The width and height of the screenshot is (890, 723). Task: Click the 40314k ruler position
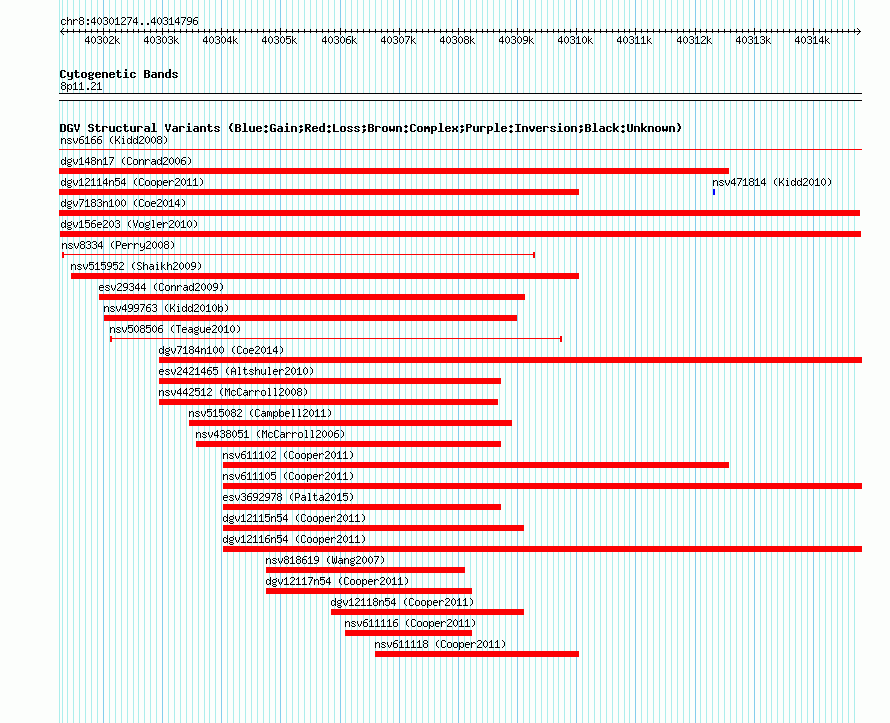tap(813, 40)
